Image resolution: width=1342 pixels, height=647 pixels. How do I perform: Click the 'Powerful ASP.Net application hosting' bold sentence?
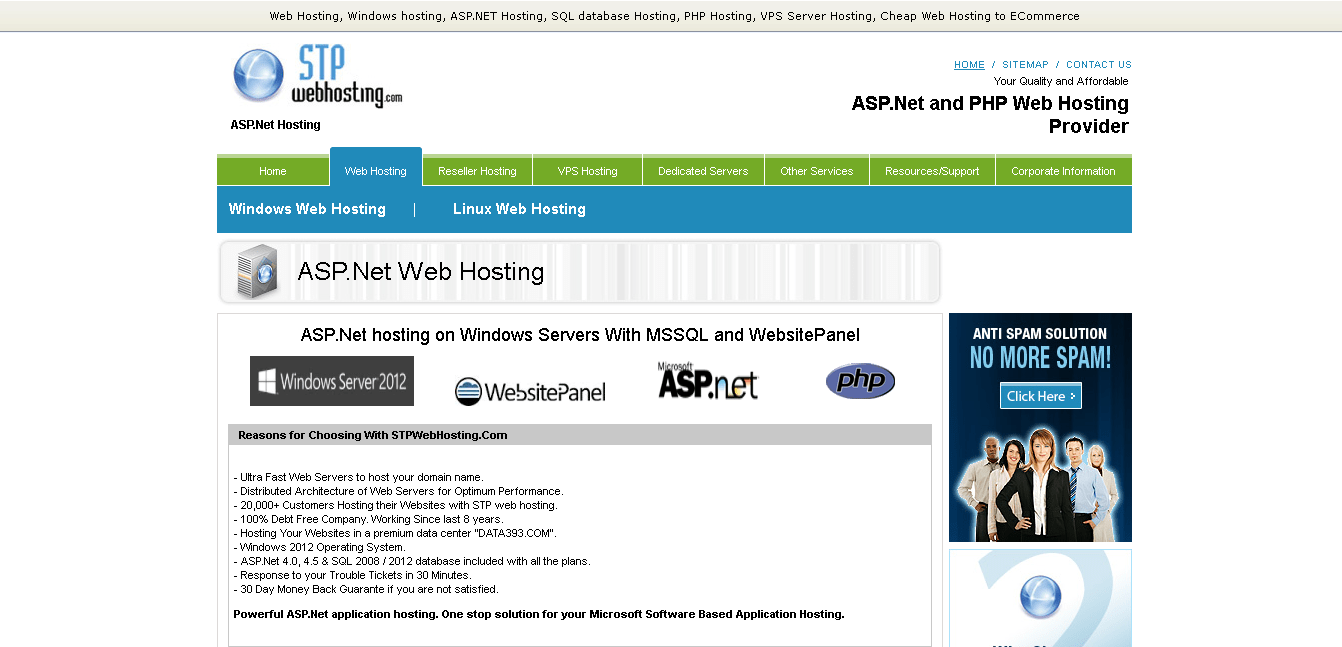pyautogui.click(x=539, y=614)
